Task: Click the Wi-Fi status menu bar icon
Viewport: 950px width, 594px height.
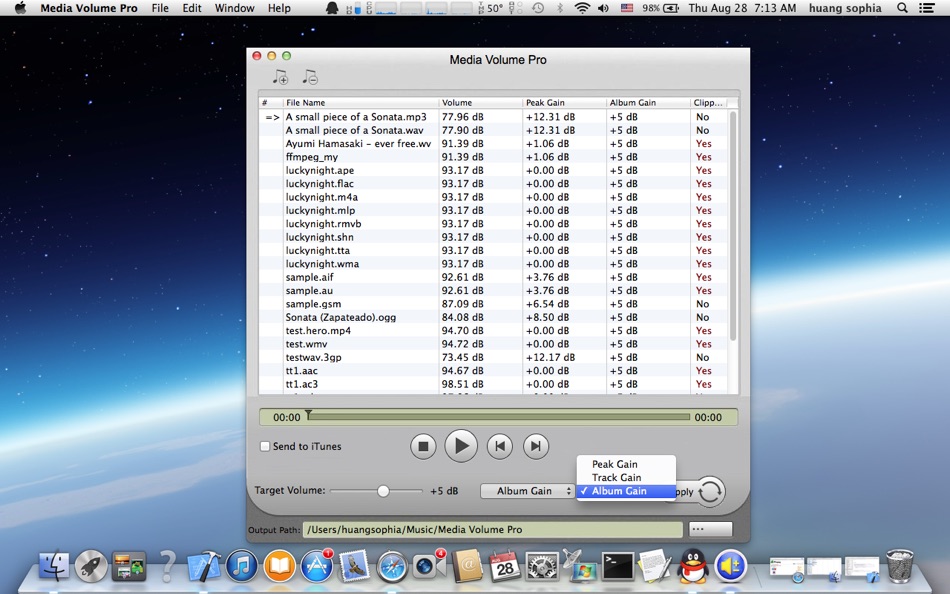Action: pyautogui.click(x=582, y=8)
